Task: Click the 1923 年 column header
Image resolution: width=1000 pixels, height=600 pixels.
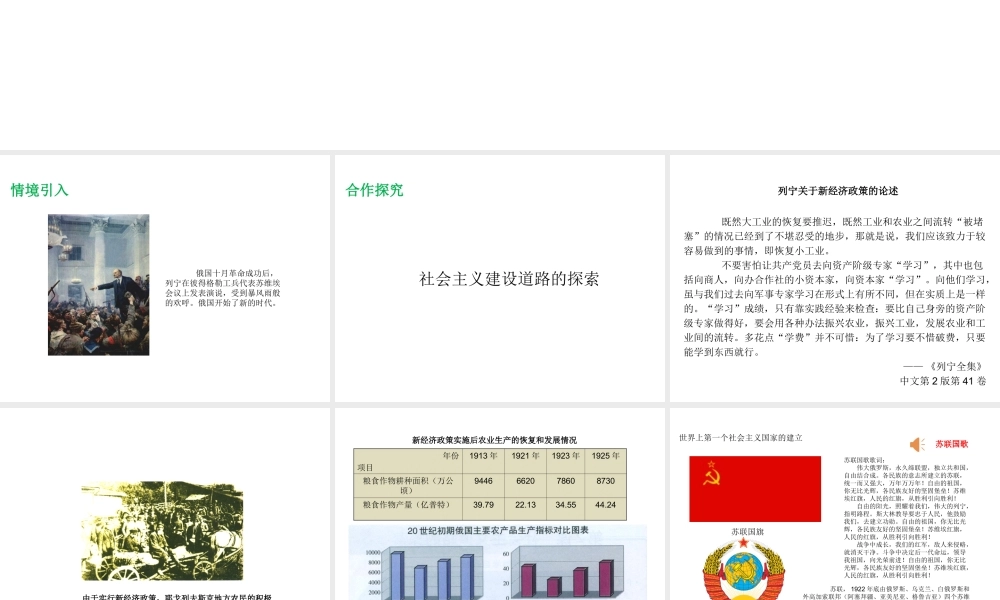Action: (x=566, y=456)
